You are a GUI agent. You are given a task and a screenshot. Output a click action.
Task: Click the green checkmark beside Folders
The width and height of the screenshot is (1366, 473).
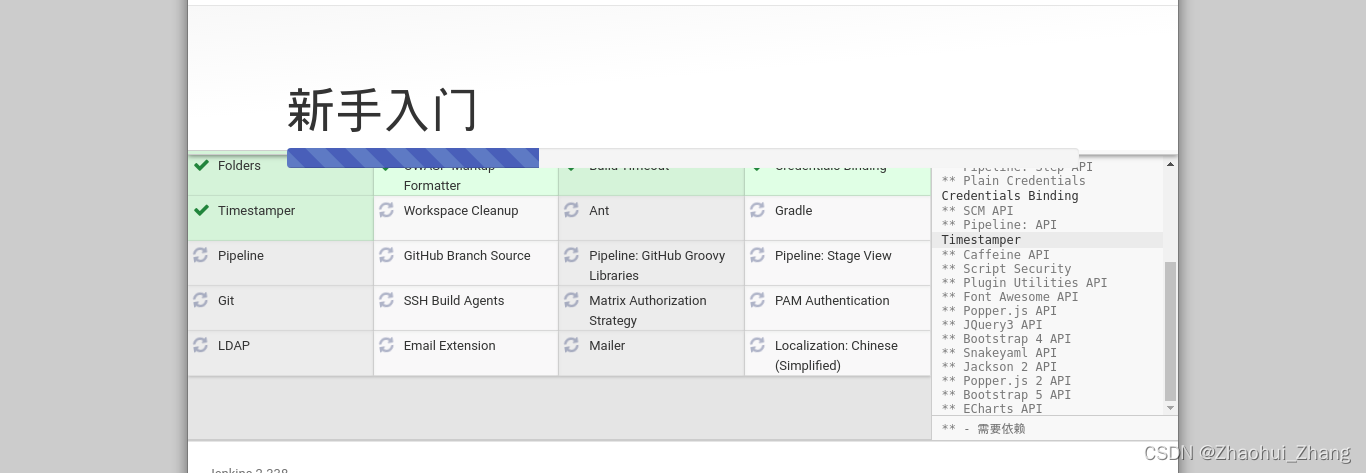[201, 166]
